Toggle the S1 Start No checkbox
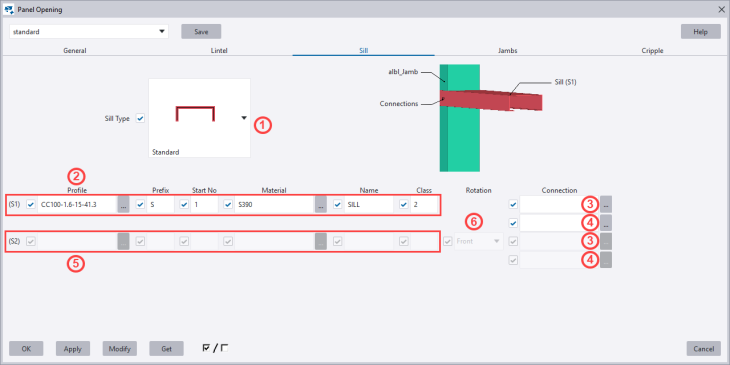The height and width of the screenshot is (365, 730). pos(184,204)
